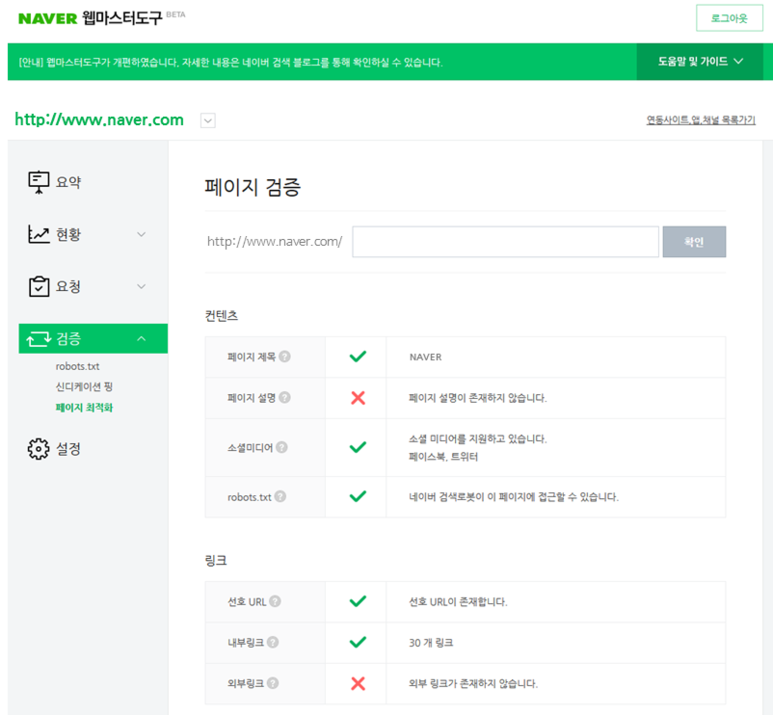This screenshot has height=715, width=773.
Task: Expand the 현황 sidebar section
Action: coord(141,235)
